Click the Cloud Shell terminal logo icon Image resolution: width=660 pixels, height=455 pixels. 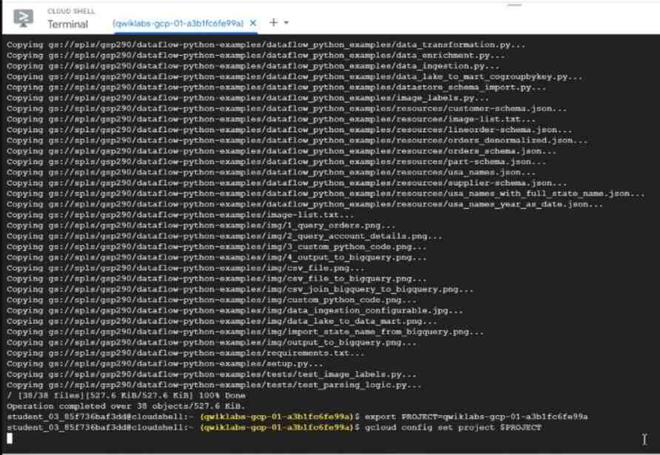tap(23, 18)
